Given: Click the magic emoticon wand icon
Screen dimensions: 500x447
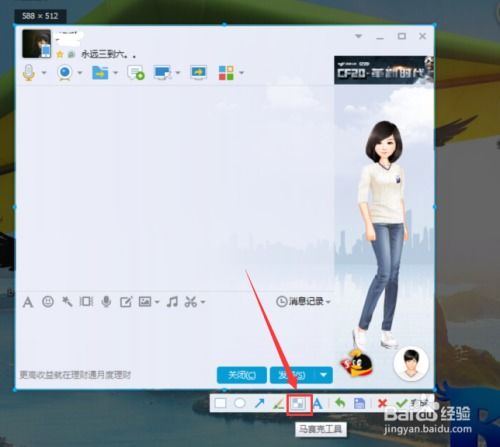Looking at the screenshot, I should (x=67, y=302).
